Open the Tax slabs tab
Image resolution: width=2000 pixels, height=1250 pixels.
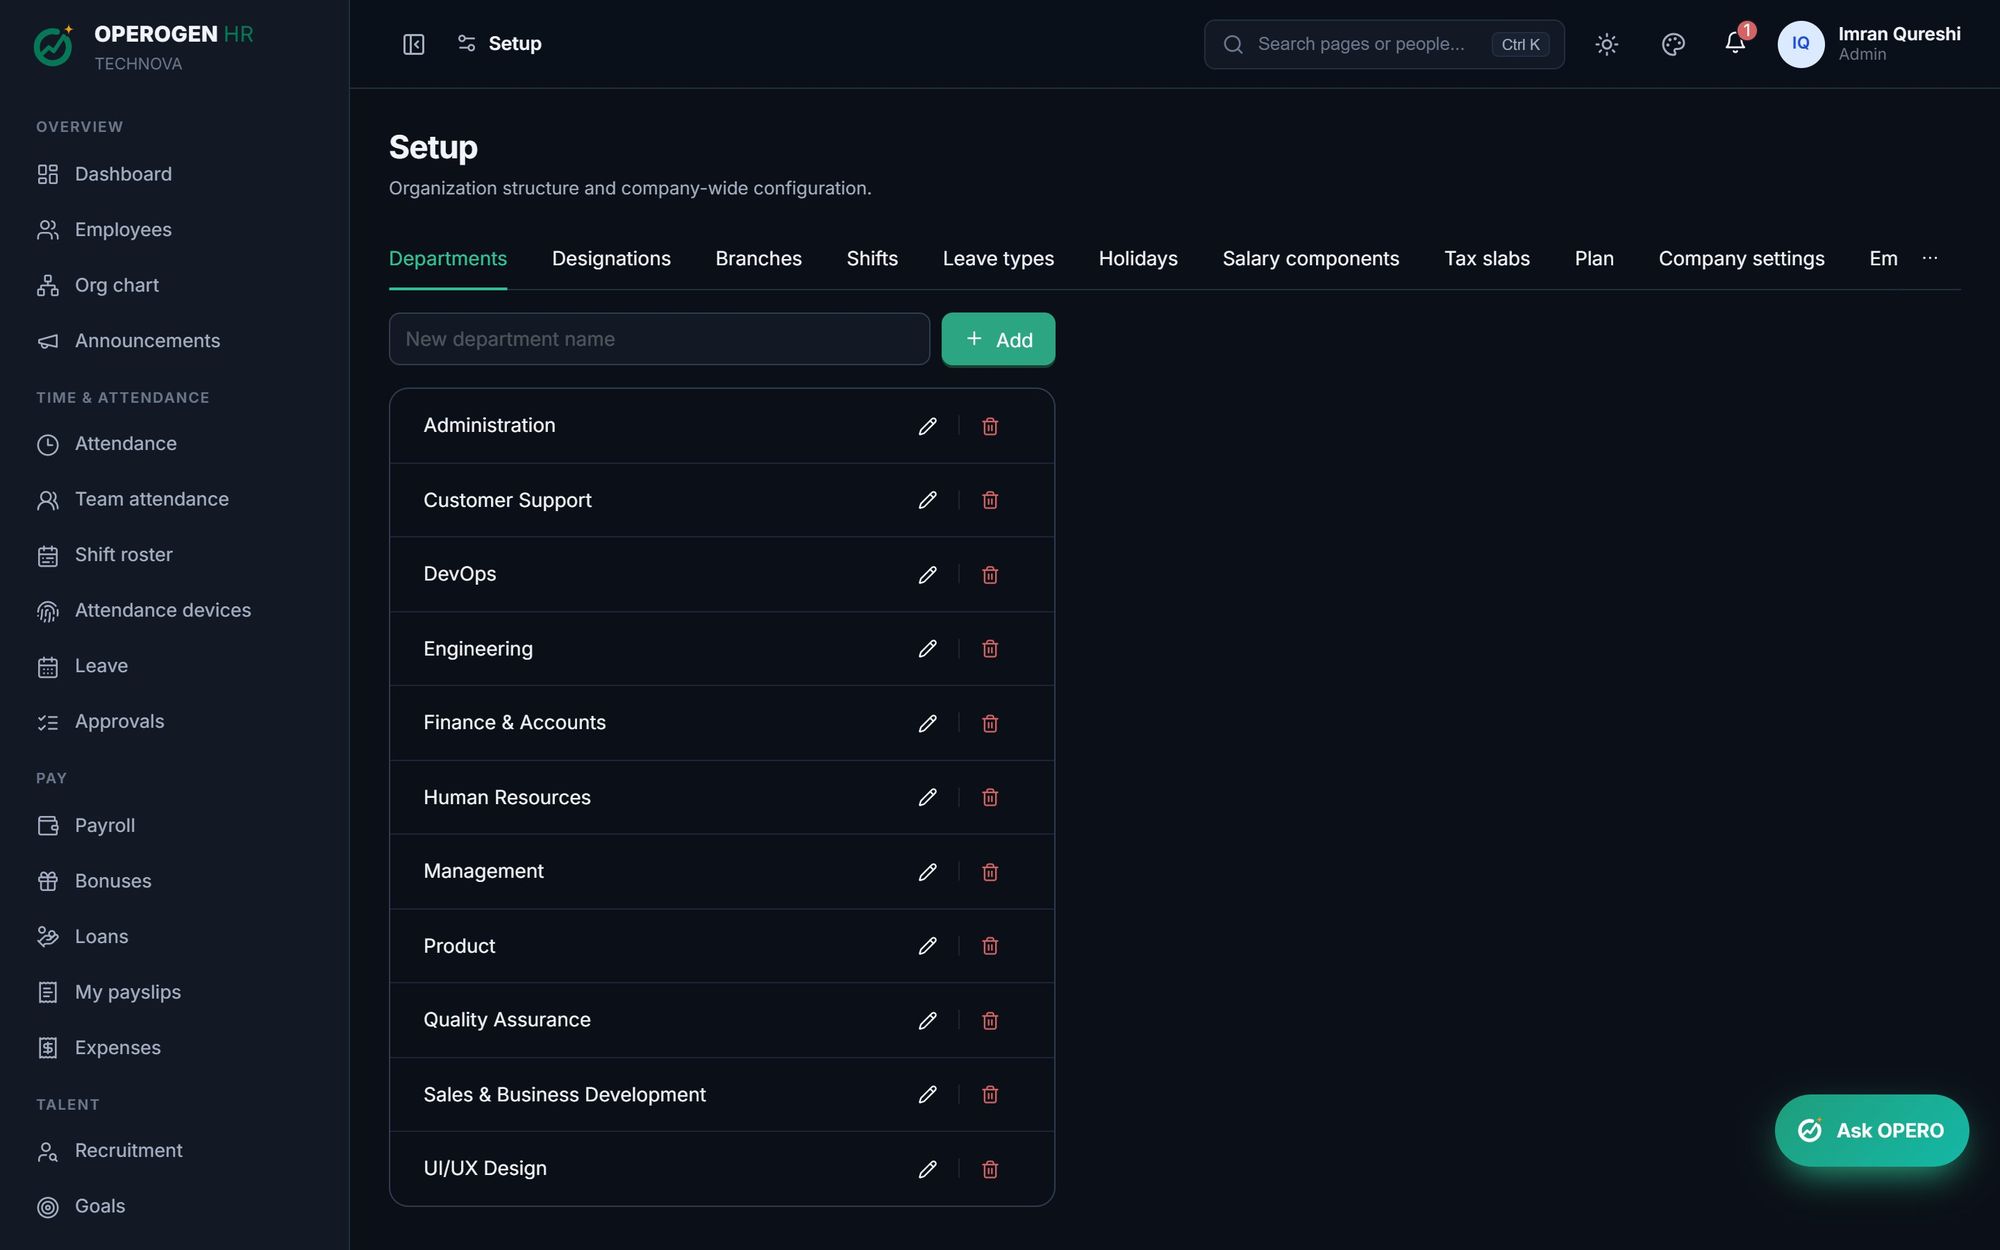point(1487,259)
